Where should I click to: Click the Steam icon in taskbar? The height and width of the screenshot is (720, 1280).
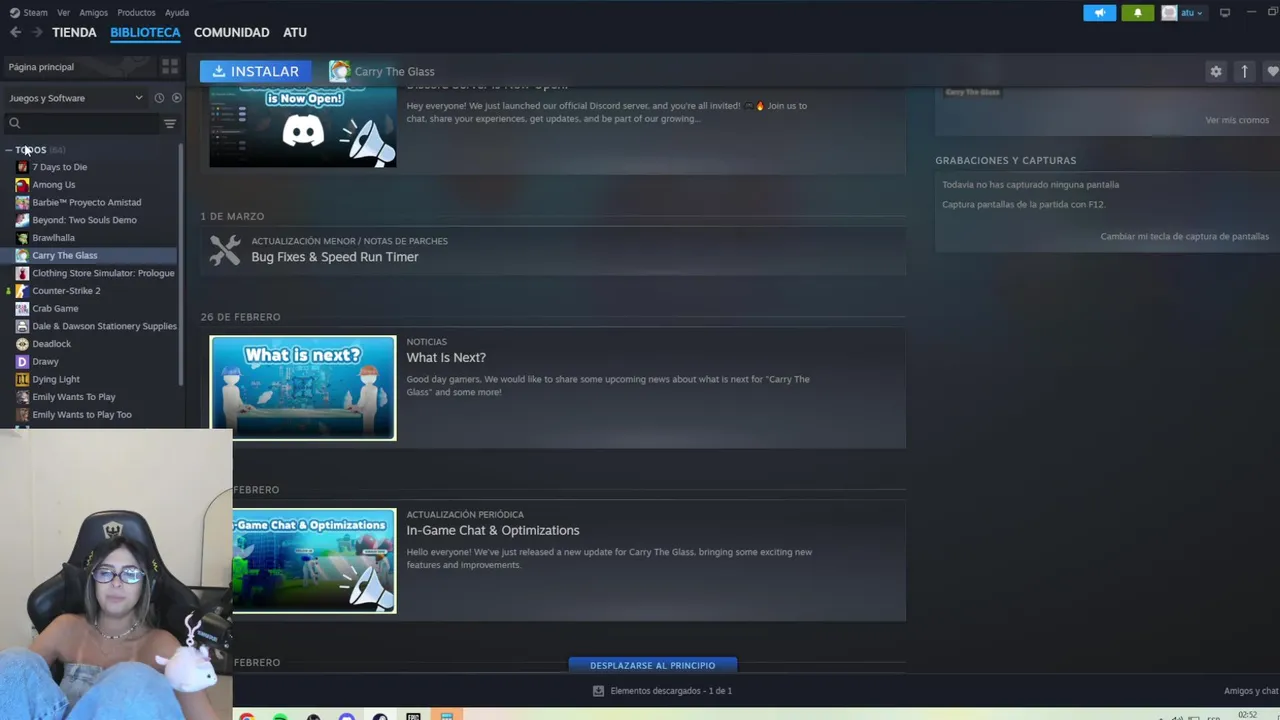pyautogui.click(x=380, y=716)
